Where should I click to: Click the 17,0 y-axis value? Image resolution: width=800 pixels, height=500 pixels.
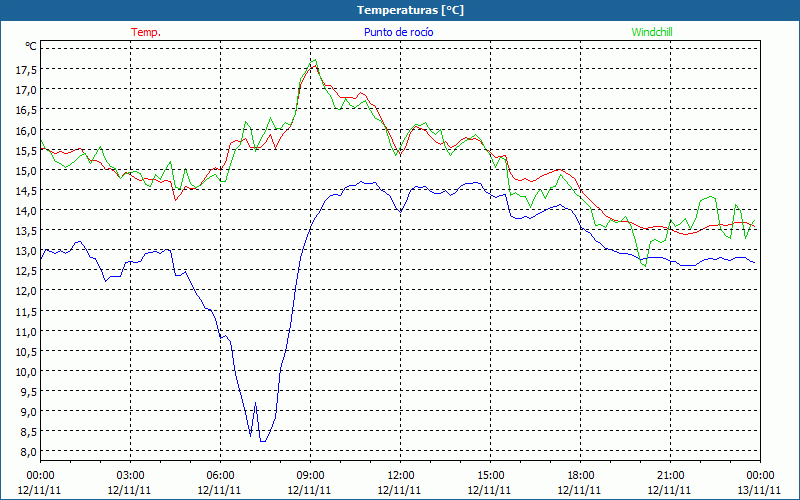[26, 90]
